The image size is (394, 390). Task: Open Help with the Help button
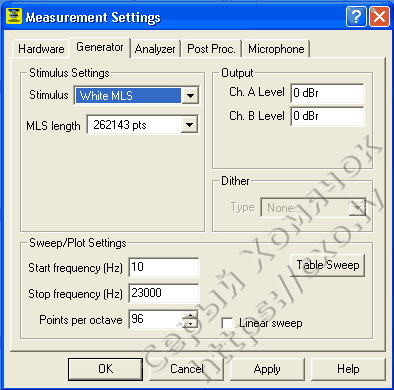point(348,369)
